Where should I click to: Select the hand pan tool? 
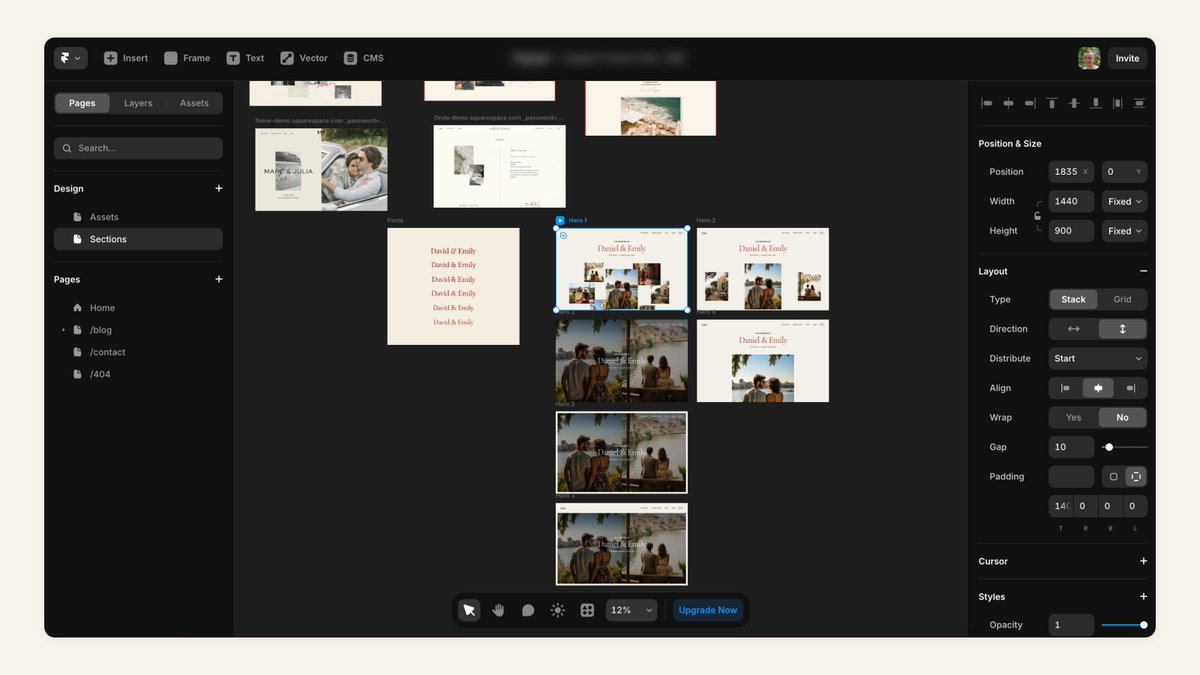498,610
